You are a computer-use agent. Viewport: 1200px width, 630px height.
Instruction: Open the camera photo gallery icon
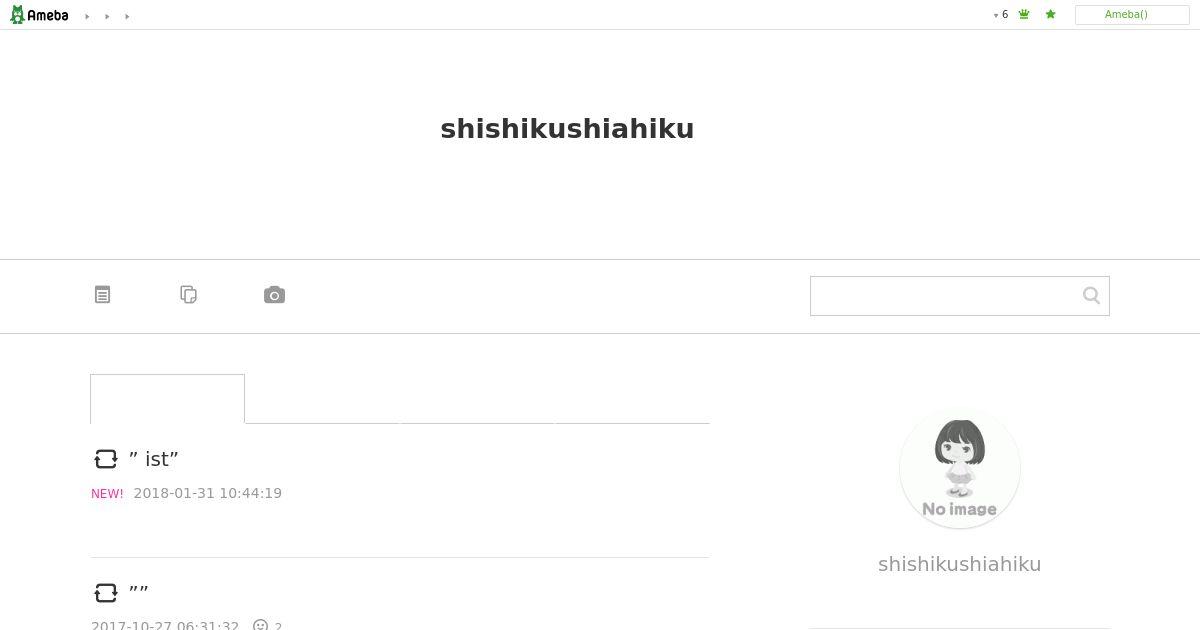point(274,294)
